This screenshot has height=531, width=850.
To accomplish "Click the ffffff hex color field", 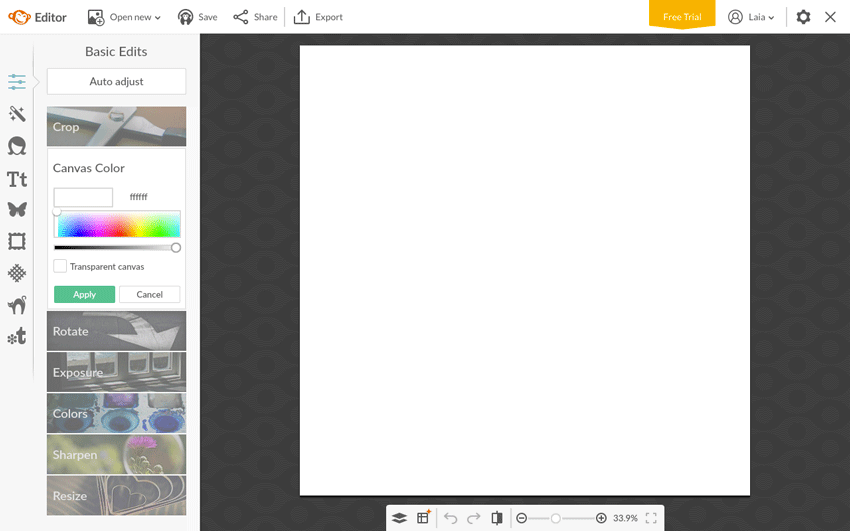I will [139, 197].
